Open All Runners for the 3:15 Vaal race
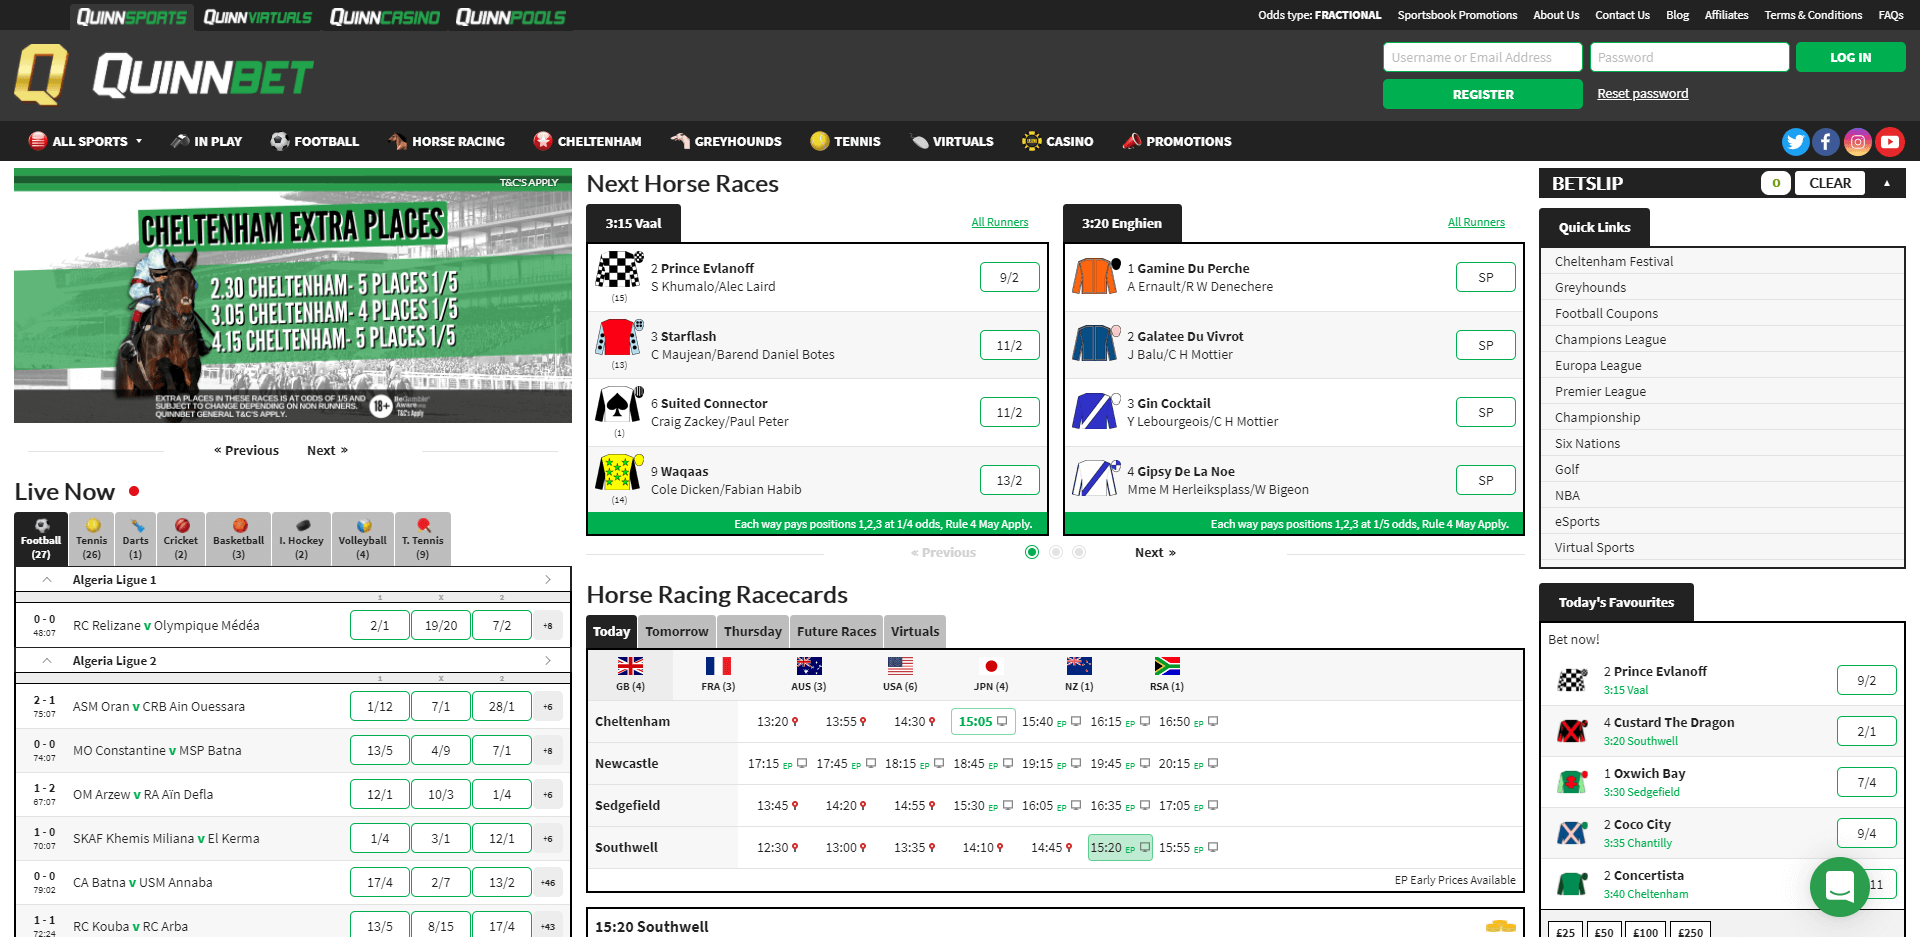Image resolution: width=1920 pixels, height=937 pixels. (999, 222)
